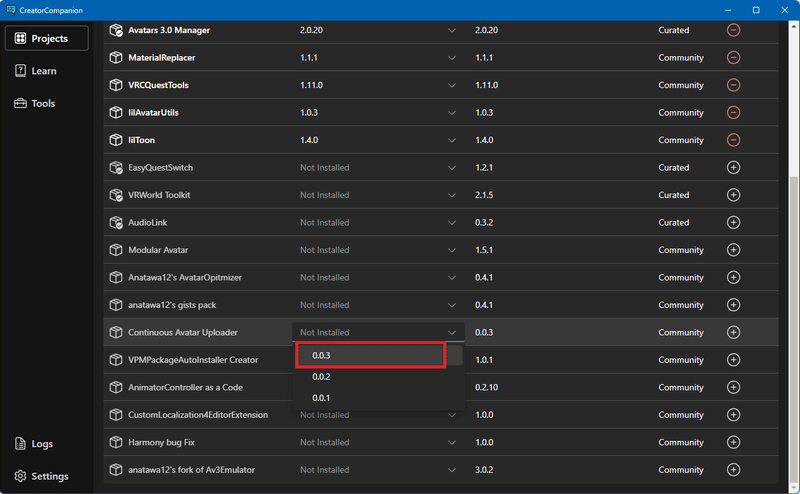Open version dropdown for Avatars 3.0 Manager
The image size is (800, 494).
click(x=452, y=30)
